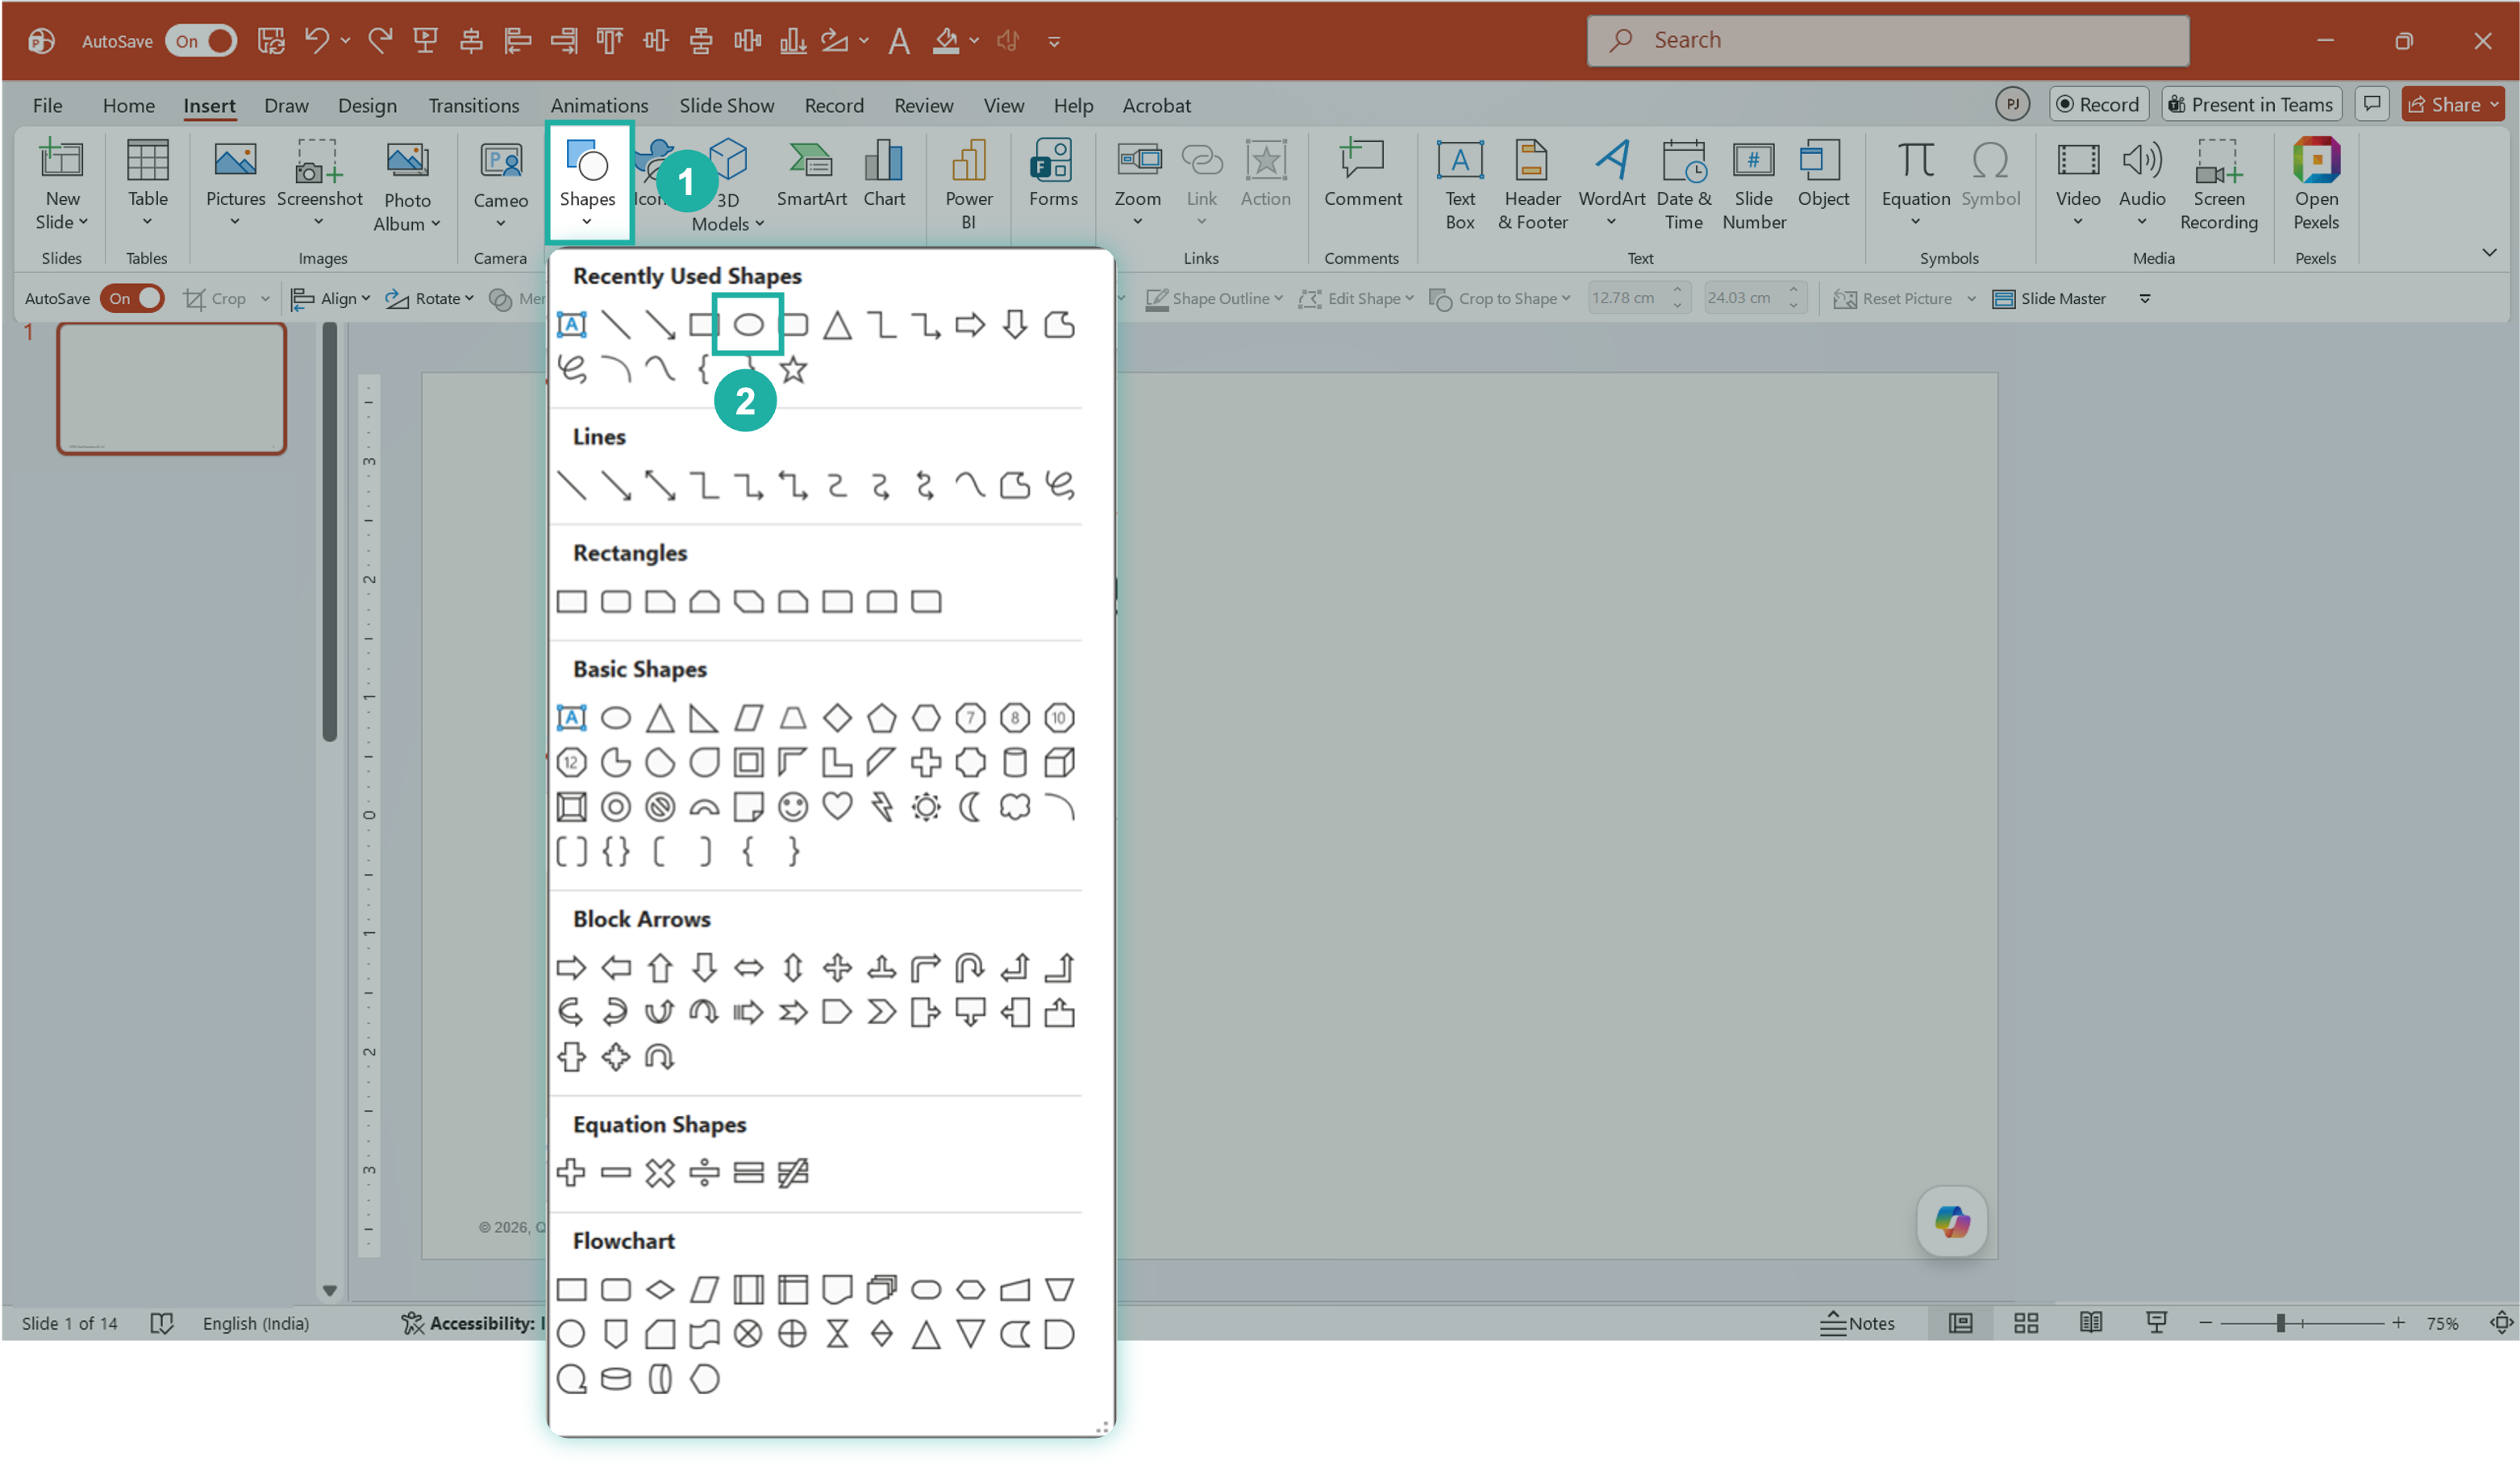
Task: Pick the 5-point Star in Recently Used Shapes
Action: [793, 369]
